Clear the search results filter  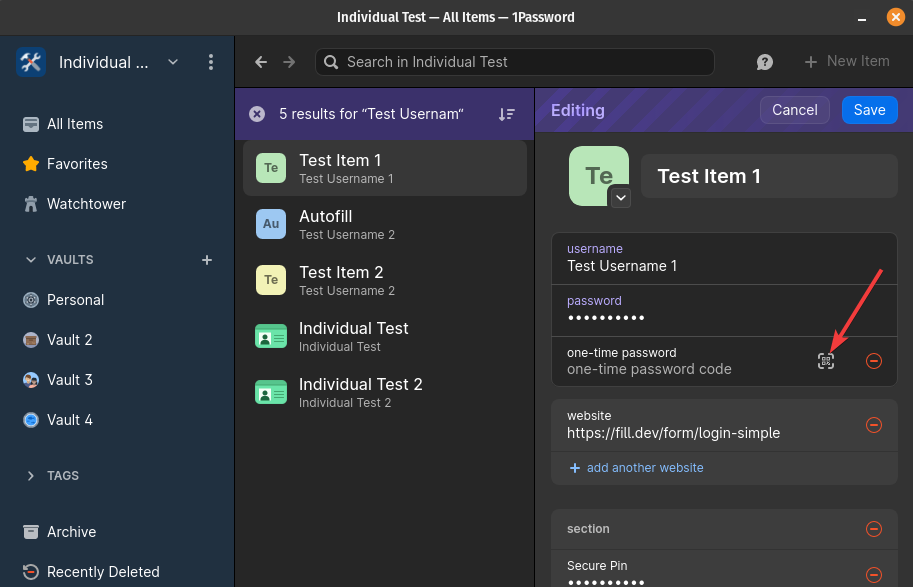pos(257,114)
